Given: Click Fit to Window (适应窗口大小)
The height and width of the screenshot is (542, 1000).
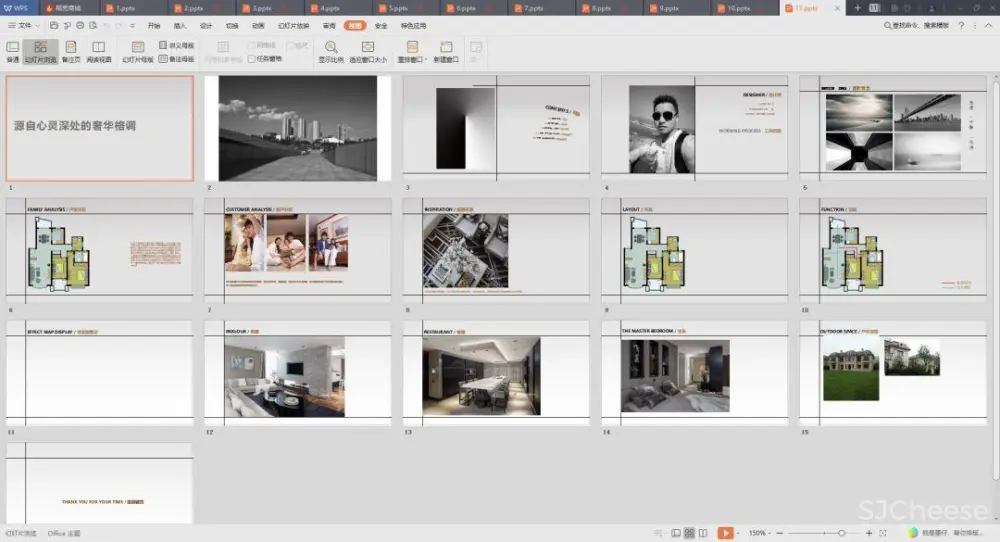Looking at the screenshot, I should pos(367,47).
